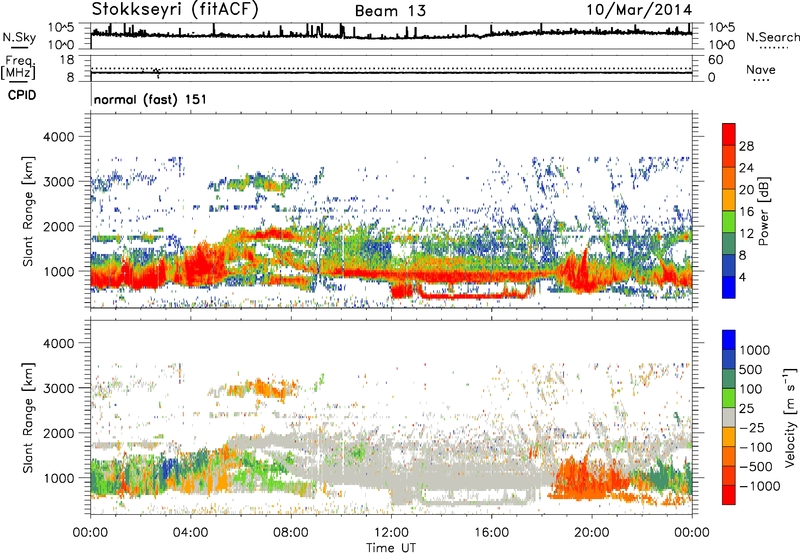Click the Time UT axis title

pos(391,547)
